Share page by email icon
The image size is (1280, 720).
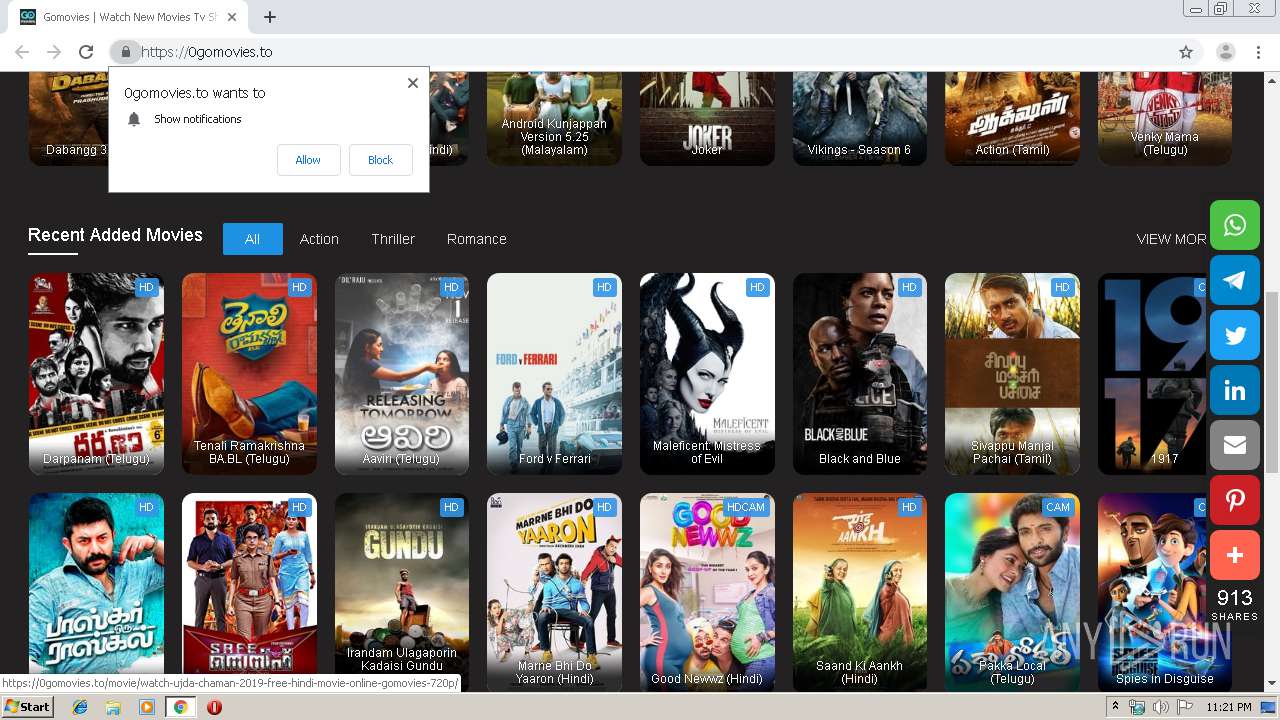coord(1235,445)
